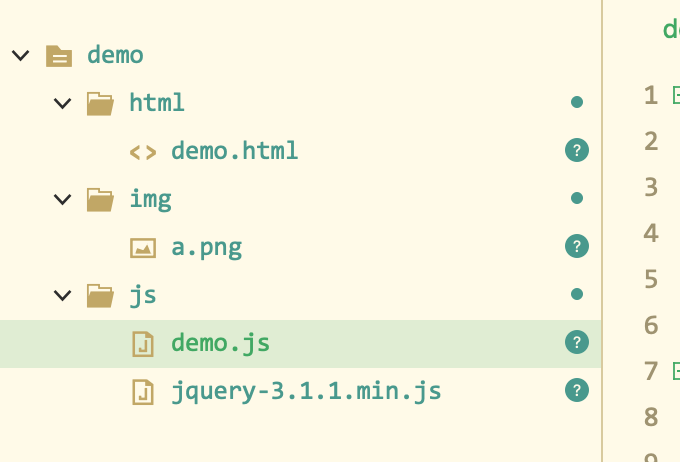Click line number 6 in the editor gutter
This screenshot has width=680, height=462.
tap(651, 325)
